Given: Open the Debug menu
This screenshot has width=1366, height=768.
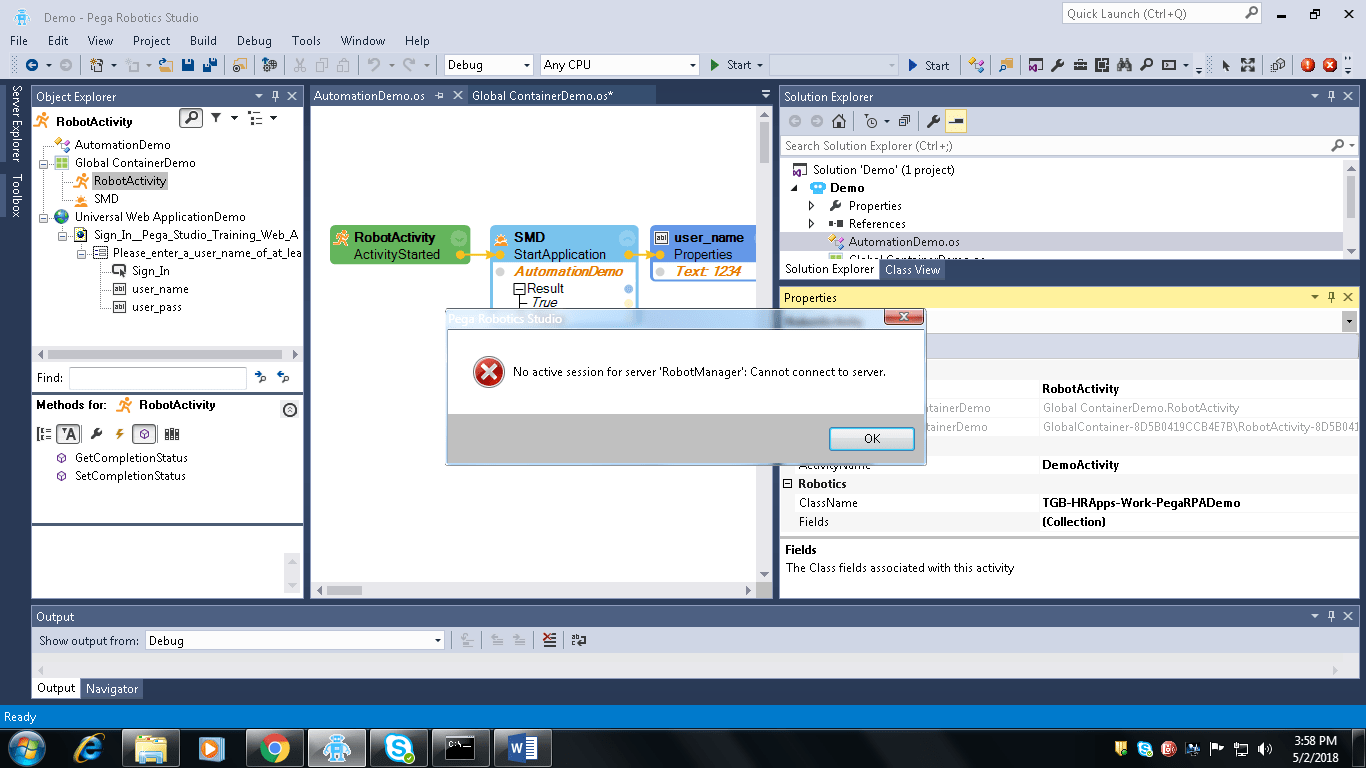Looking at the screenshot, I should 254,41.
